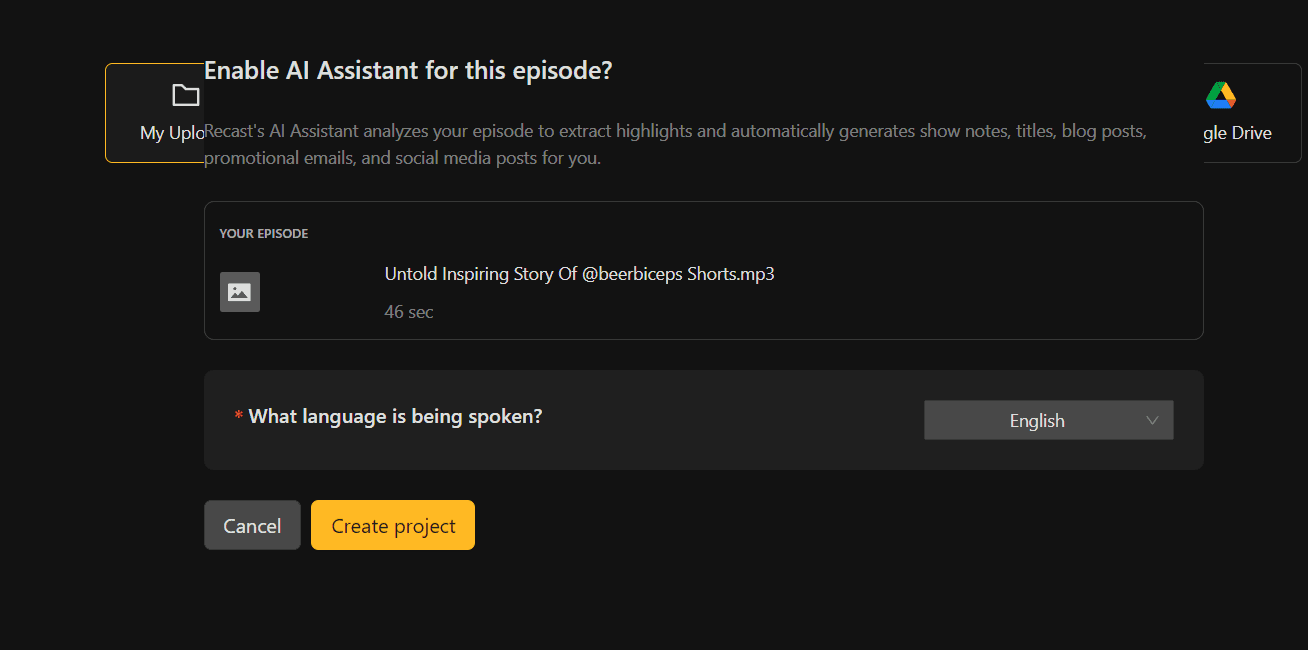Click the 46 sec duration text
1308x650 pixels.
tap(409, 312)
